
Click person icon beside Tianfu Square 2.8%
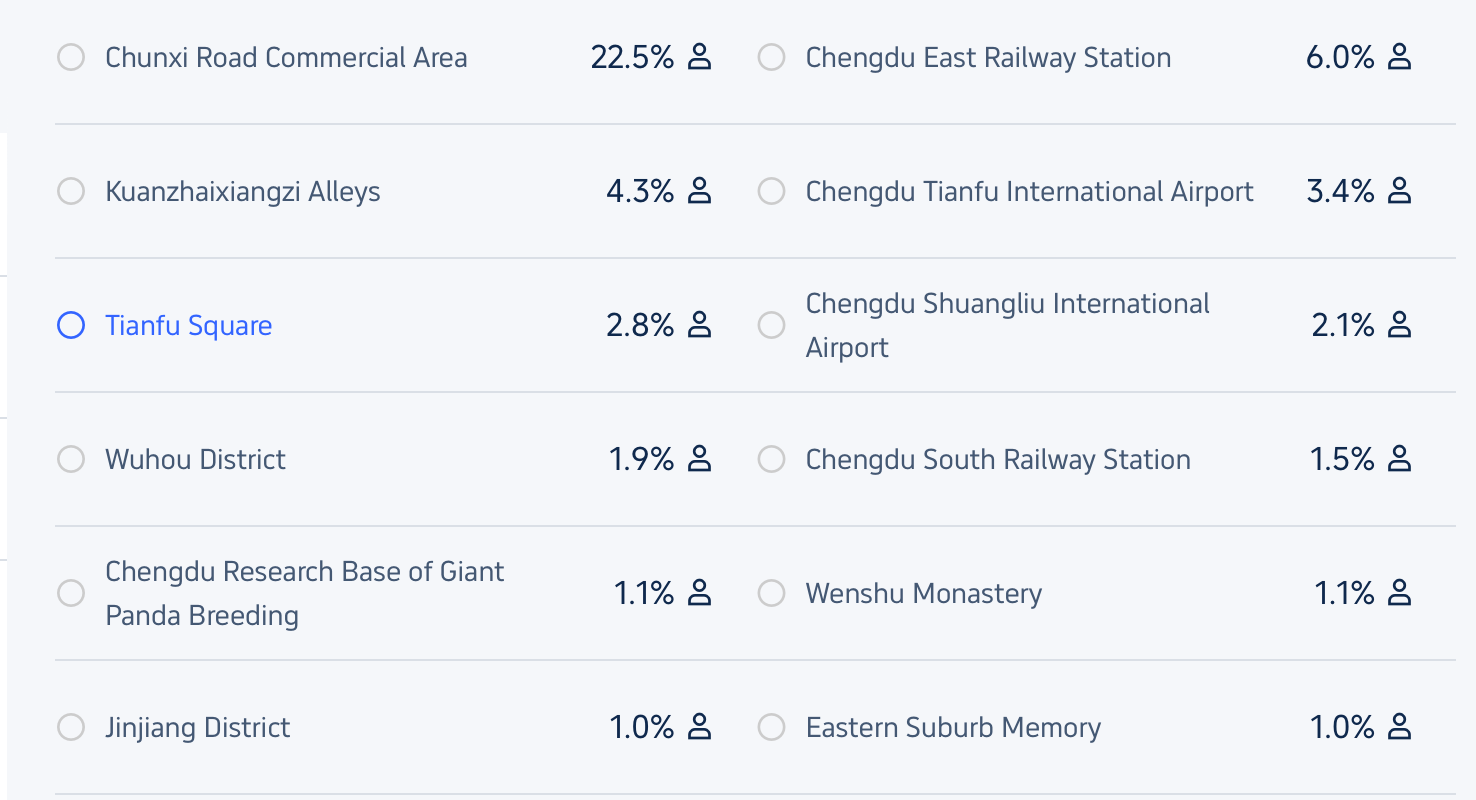click(700, 325)
